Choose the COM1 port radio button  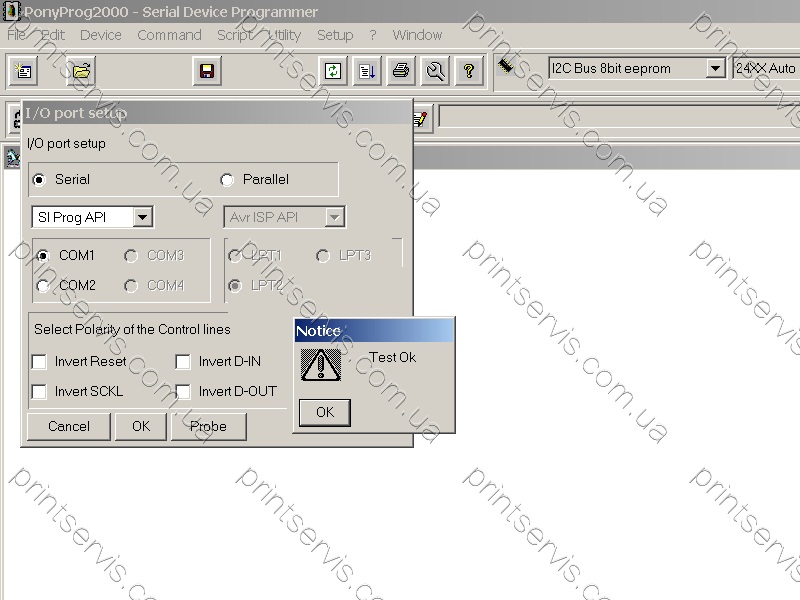[43, 256]
